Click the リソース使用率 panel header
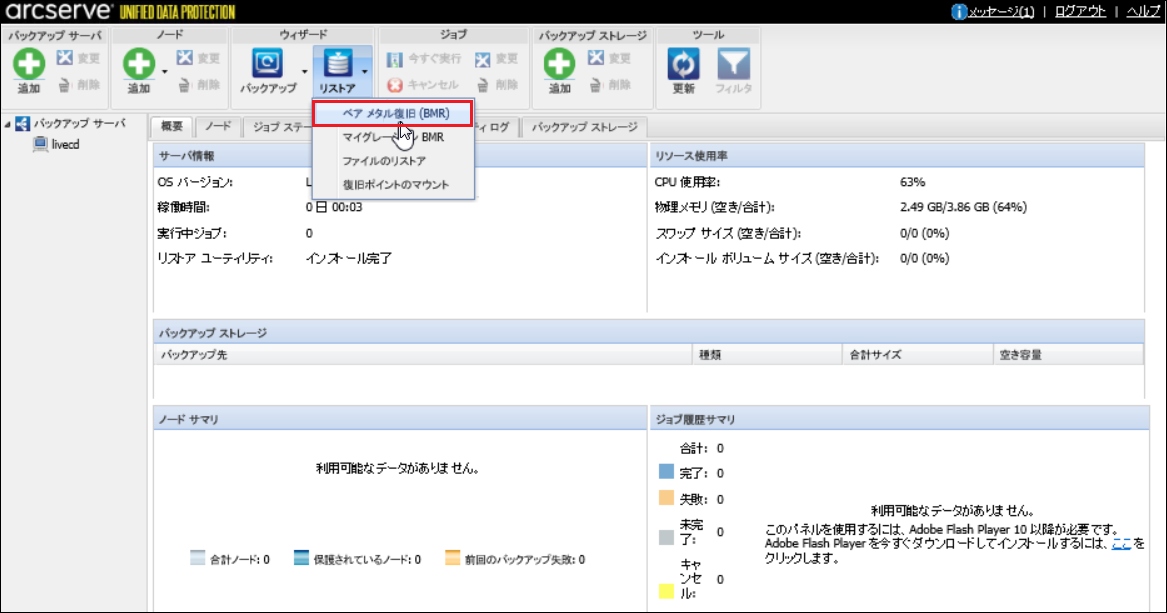 click(897, 156)
